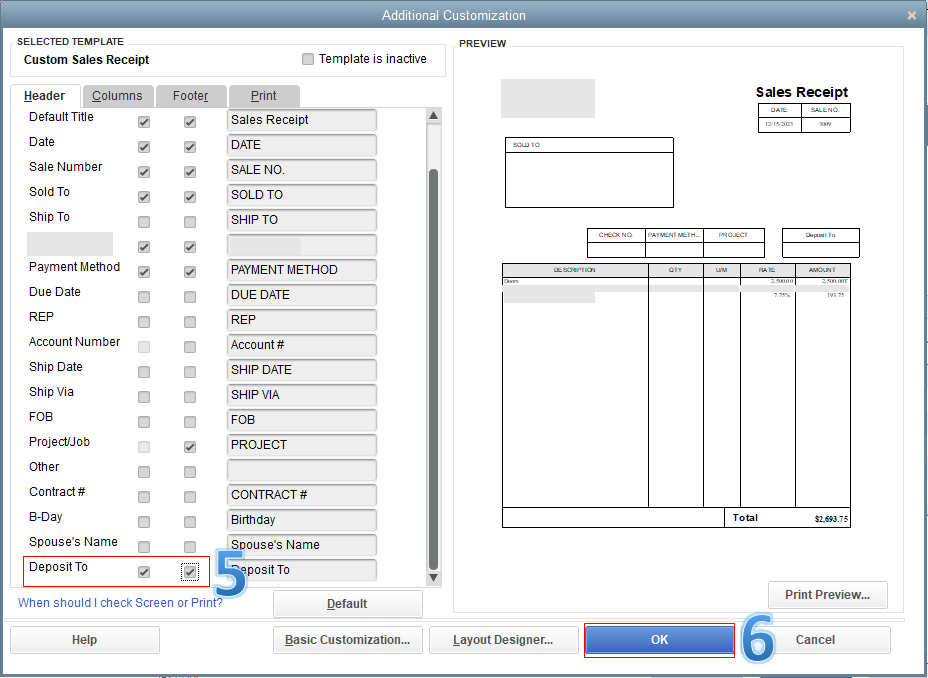
Task: Enable the Ship Date Screen checkbox
Action: tap(143, 371)
